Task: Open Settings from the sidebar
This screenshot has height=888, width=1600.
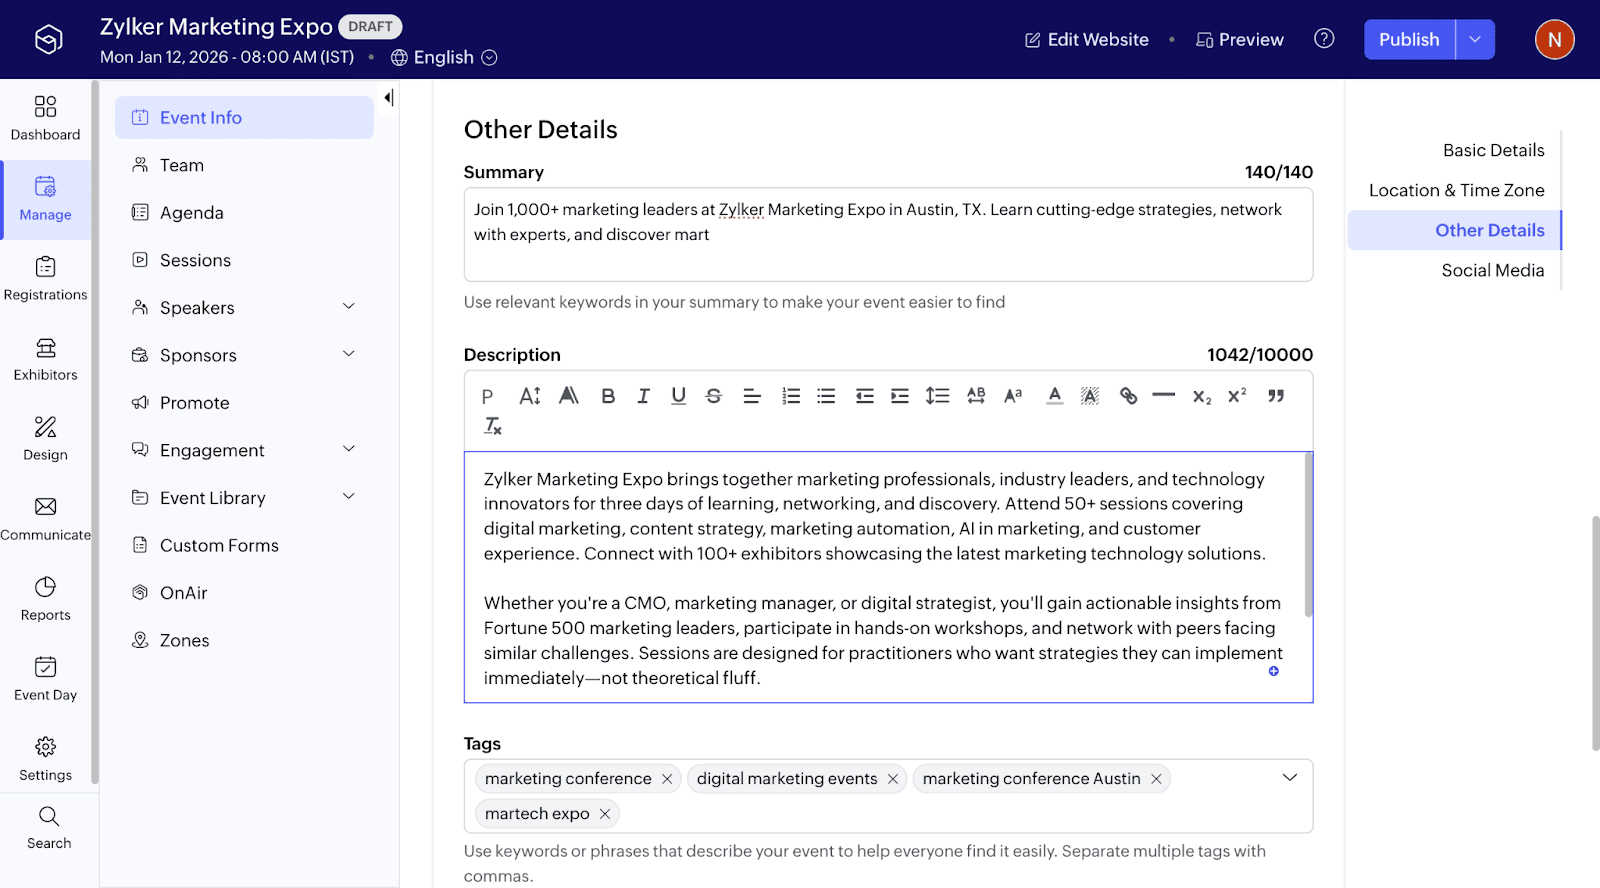Action: [45, 758]
